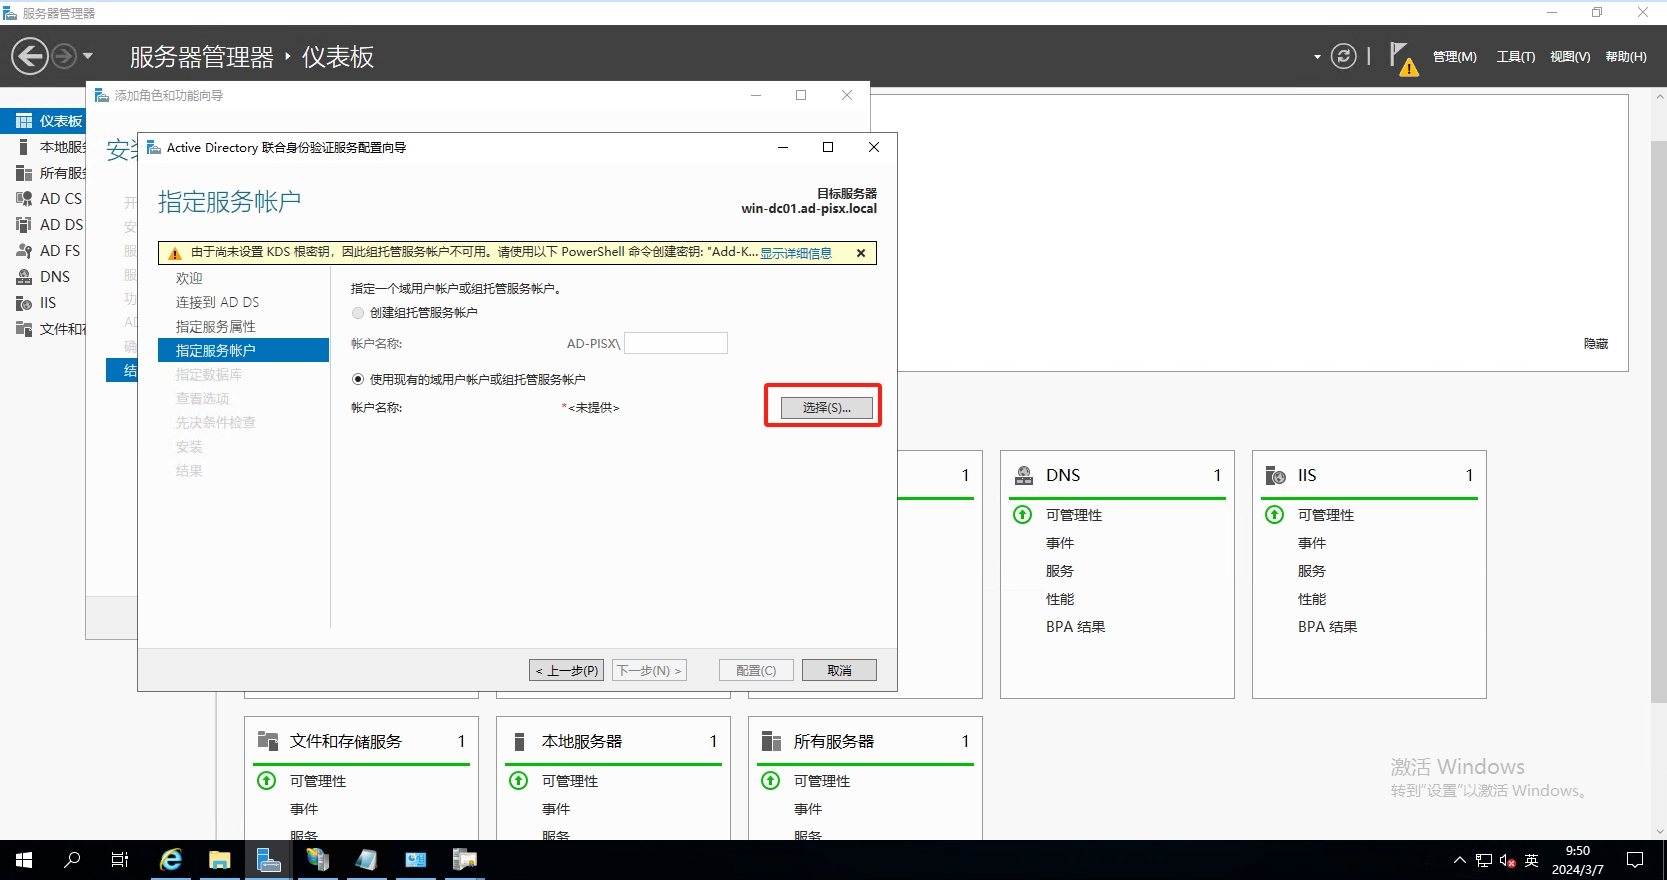Open the 工具(T) menu

click(1515, 57)
